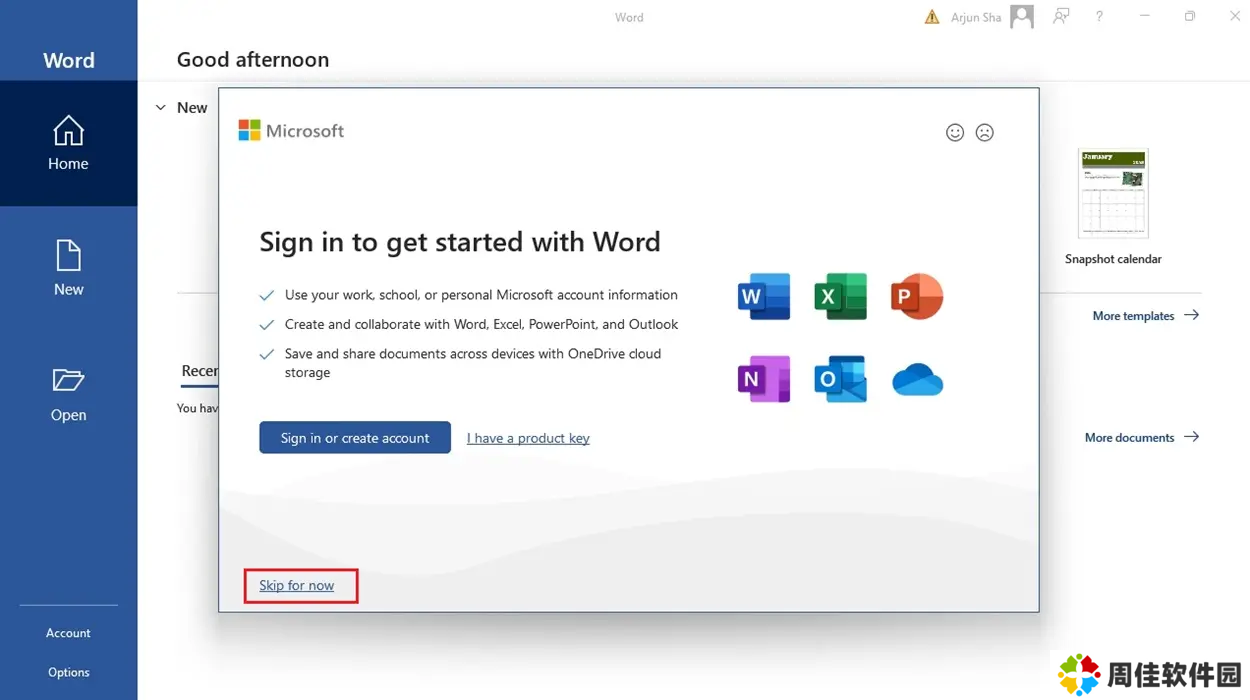Click the Outlook app icon in dialog
1250x700 pixels.
click(x=840, y=379)
